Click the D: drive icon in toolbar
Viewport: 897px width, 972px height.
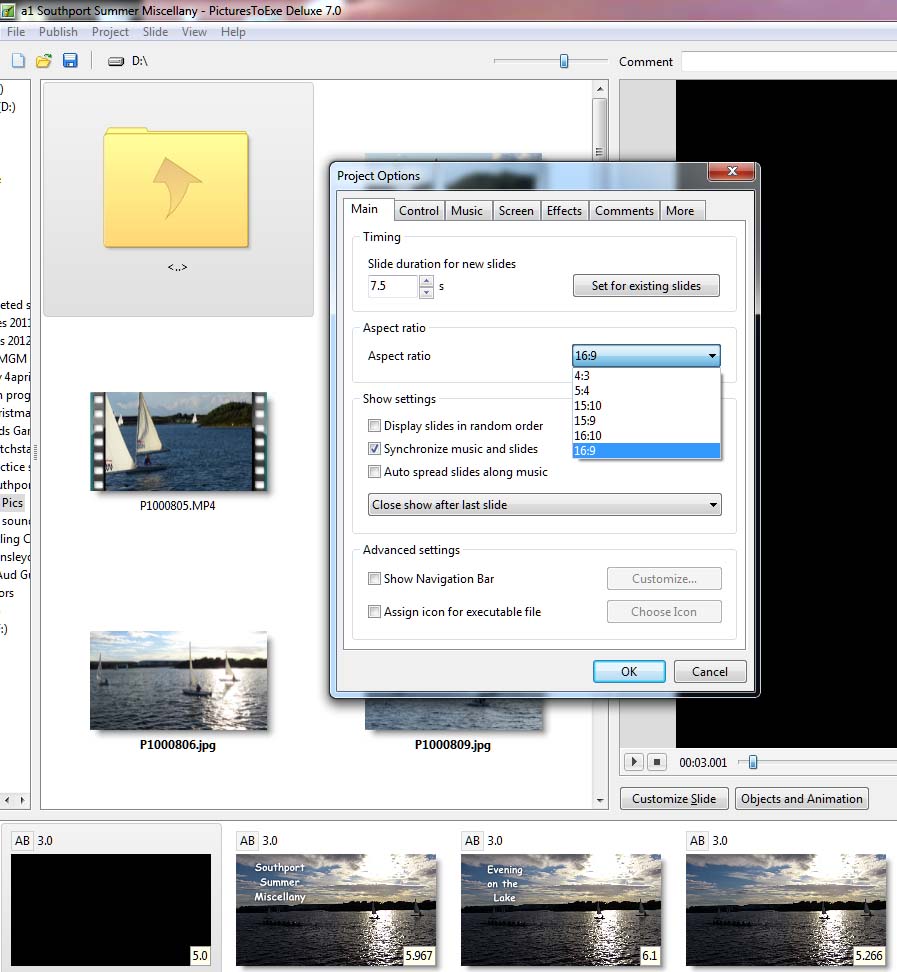(116, 61)
